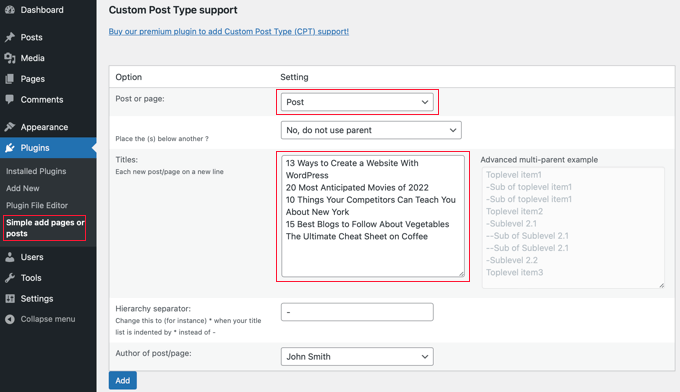Click the Add button
680x392 pixels.
123,380
